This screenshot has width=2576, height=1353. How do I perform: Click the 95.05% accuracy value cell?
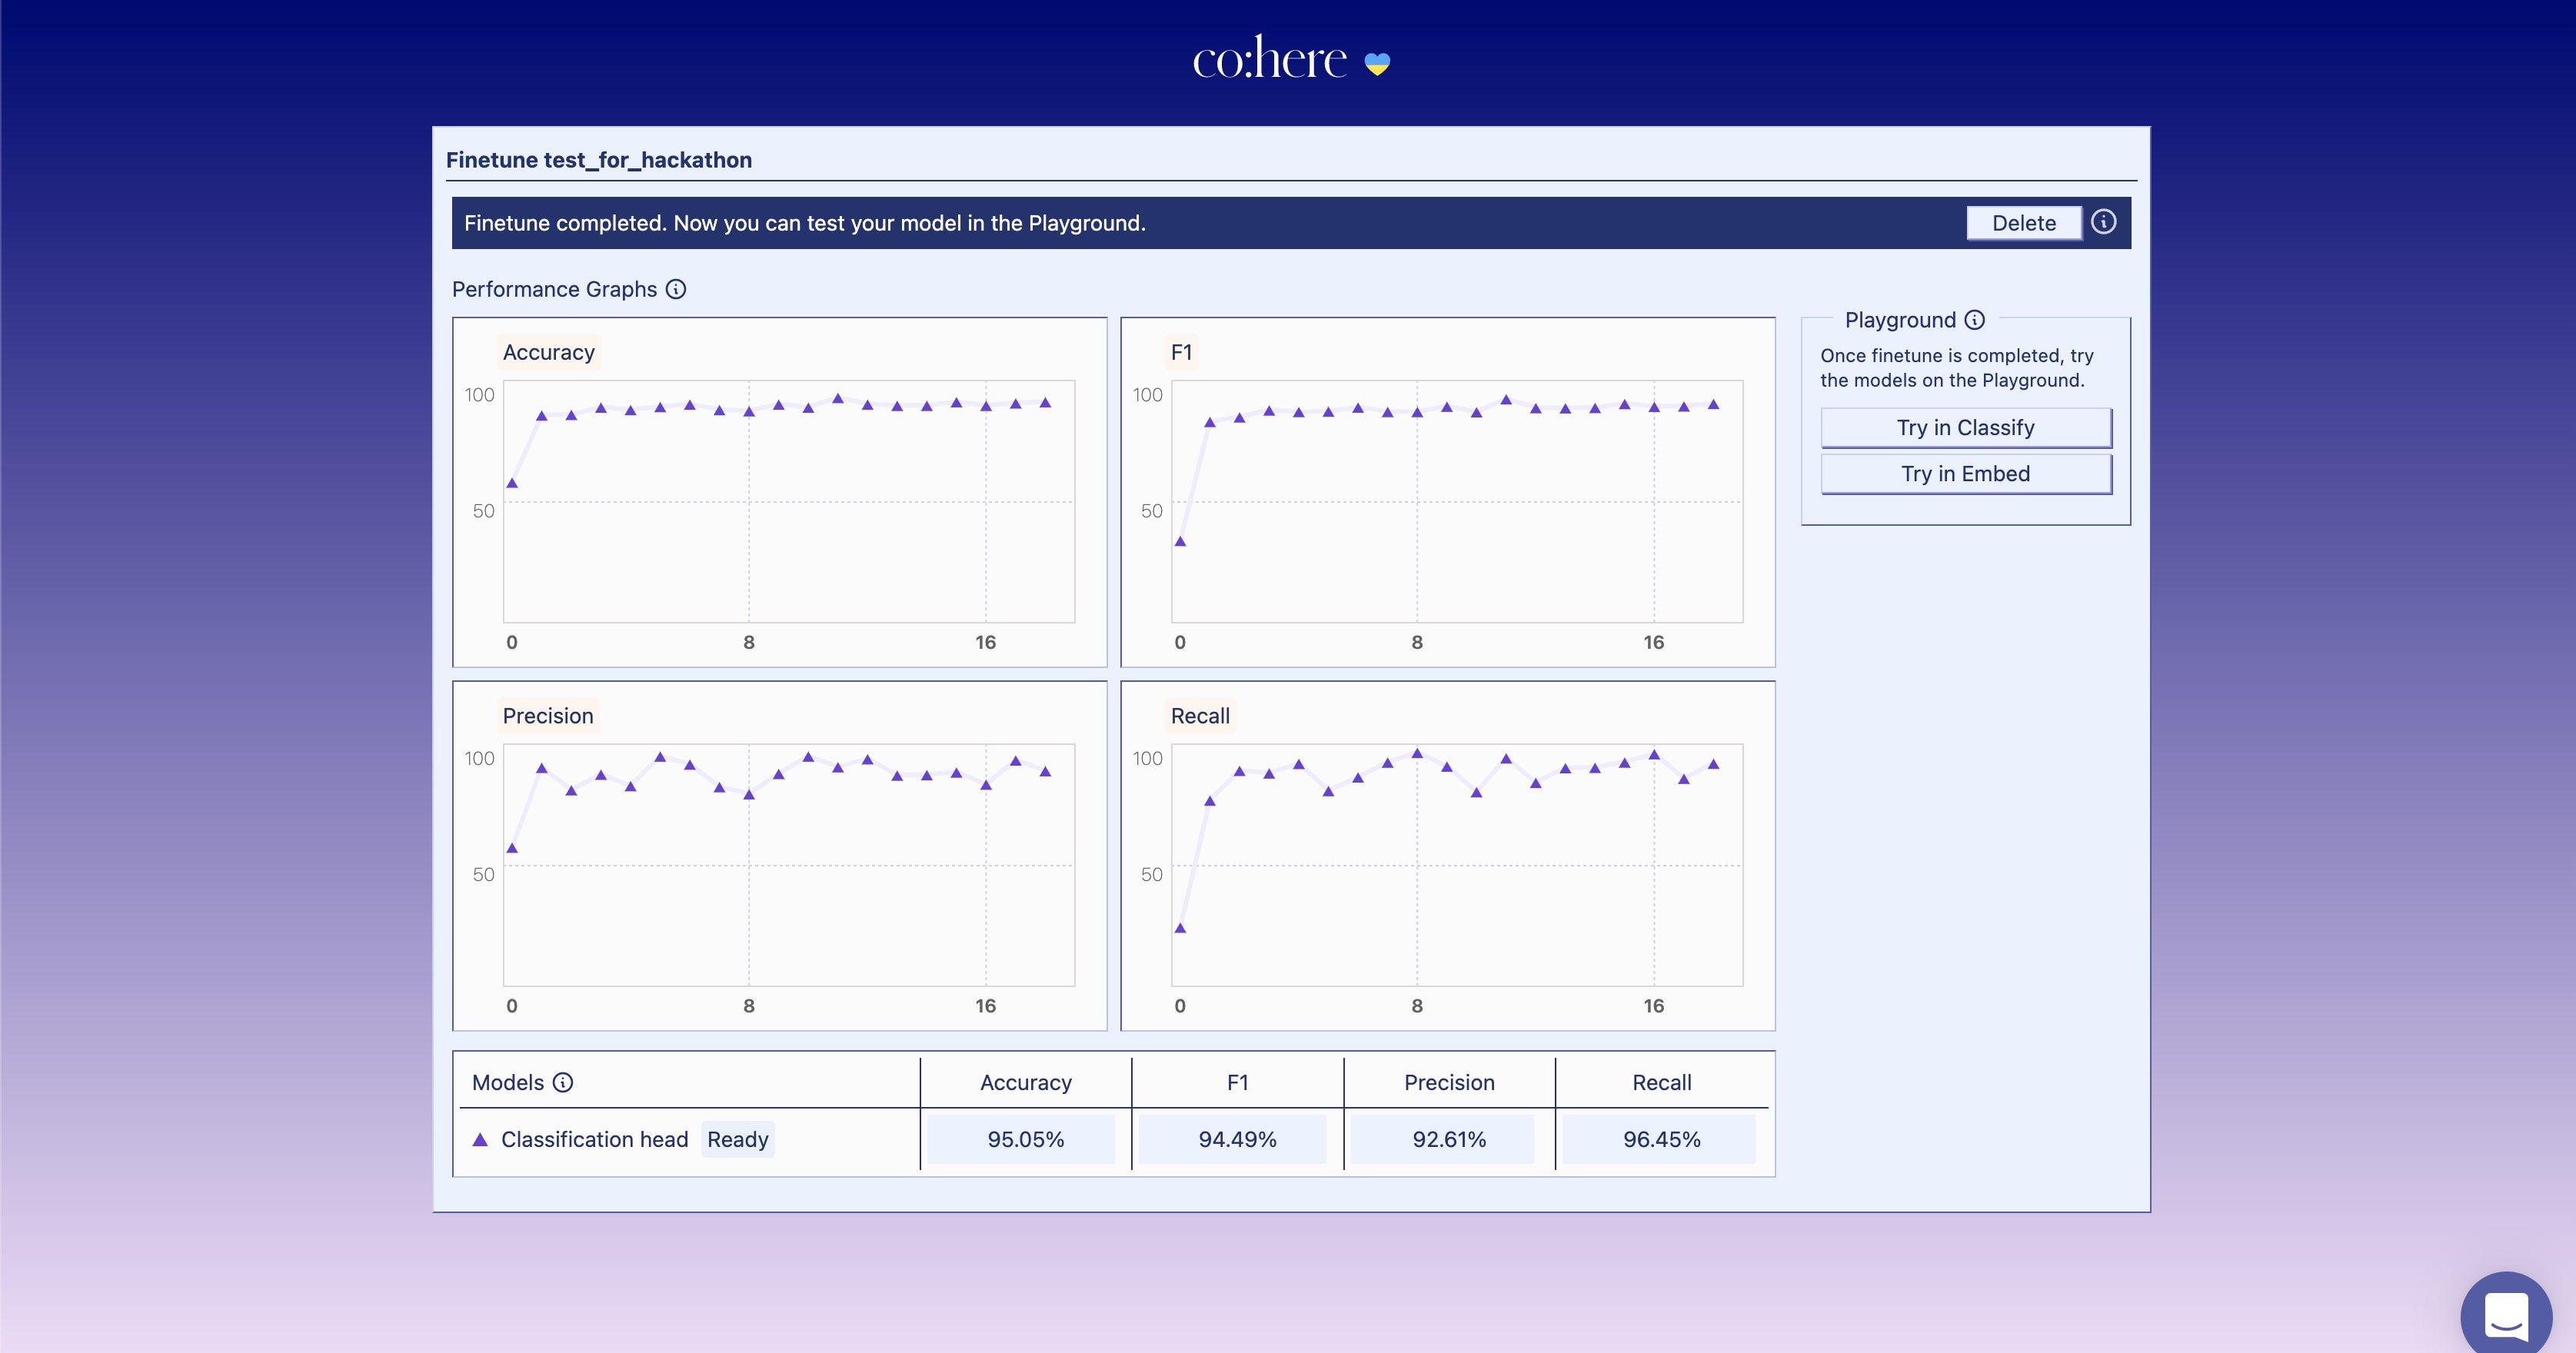tap(1025, 1139)
